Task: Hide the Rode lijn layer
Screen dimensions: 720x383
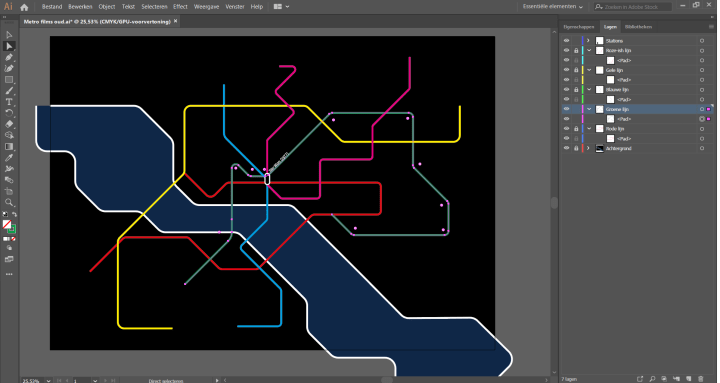Action: point(566,129)
